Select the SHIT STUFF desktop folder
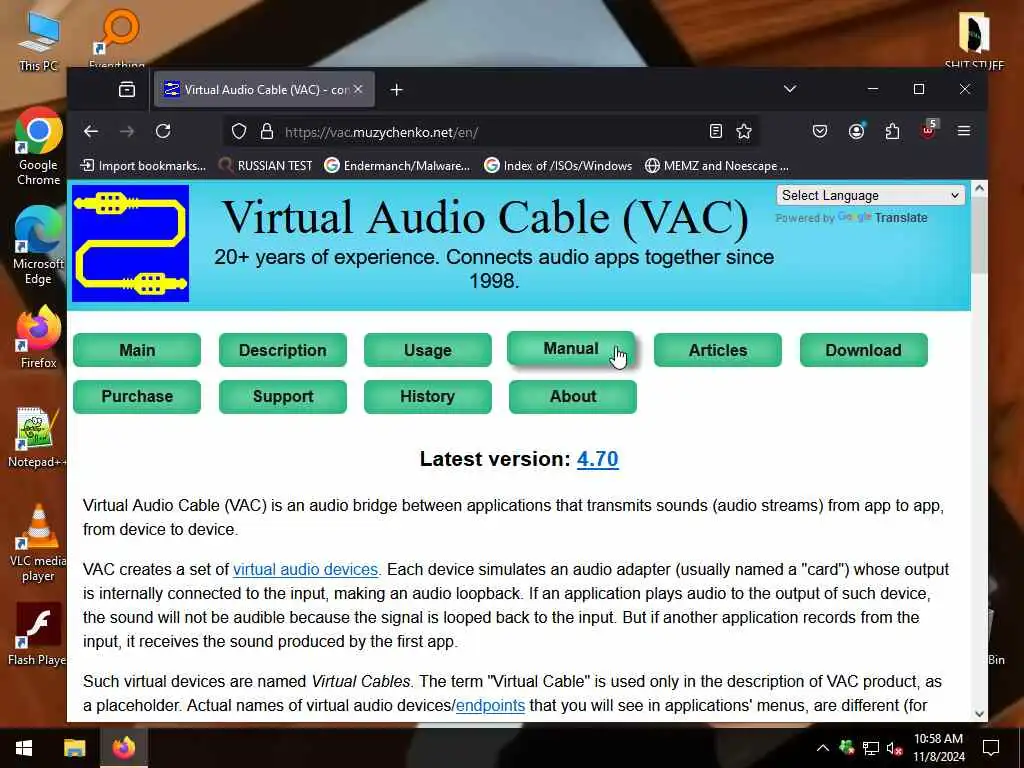This screenshot has width=1024, height=768. [974, 39]
